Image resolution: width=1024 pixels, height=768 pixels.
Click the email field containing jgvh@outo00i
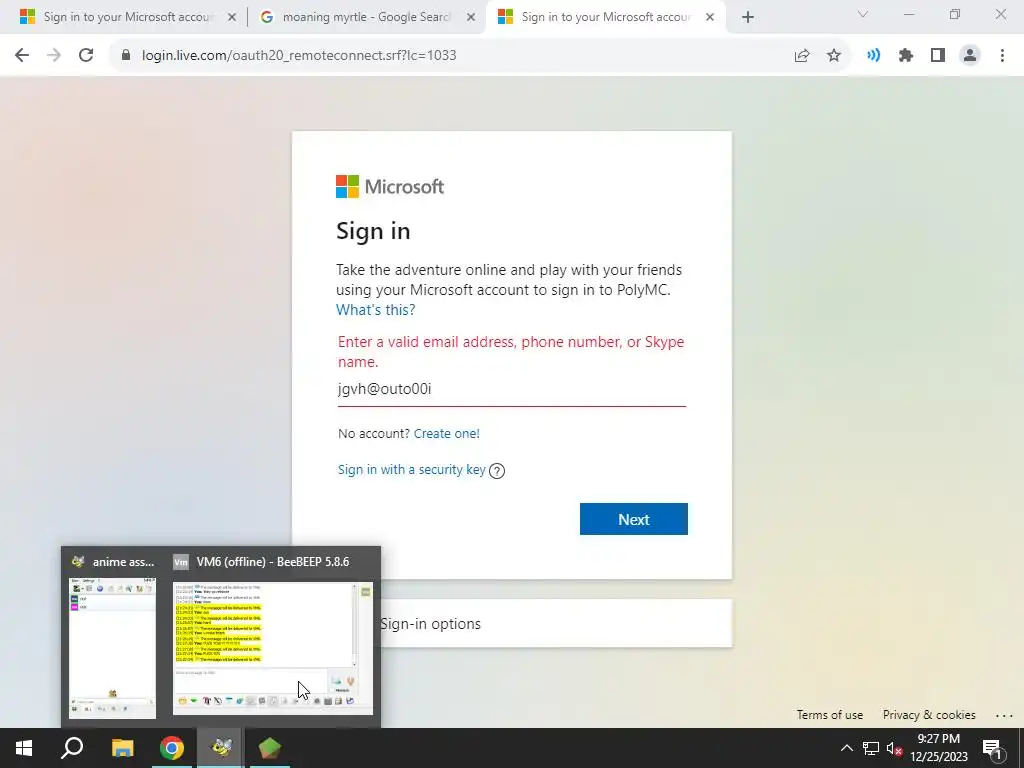511,389
